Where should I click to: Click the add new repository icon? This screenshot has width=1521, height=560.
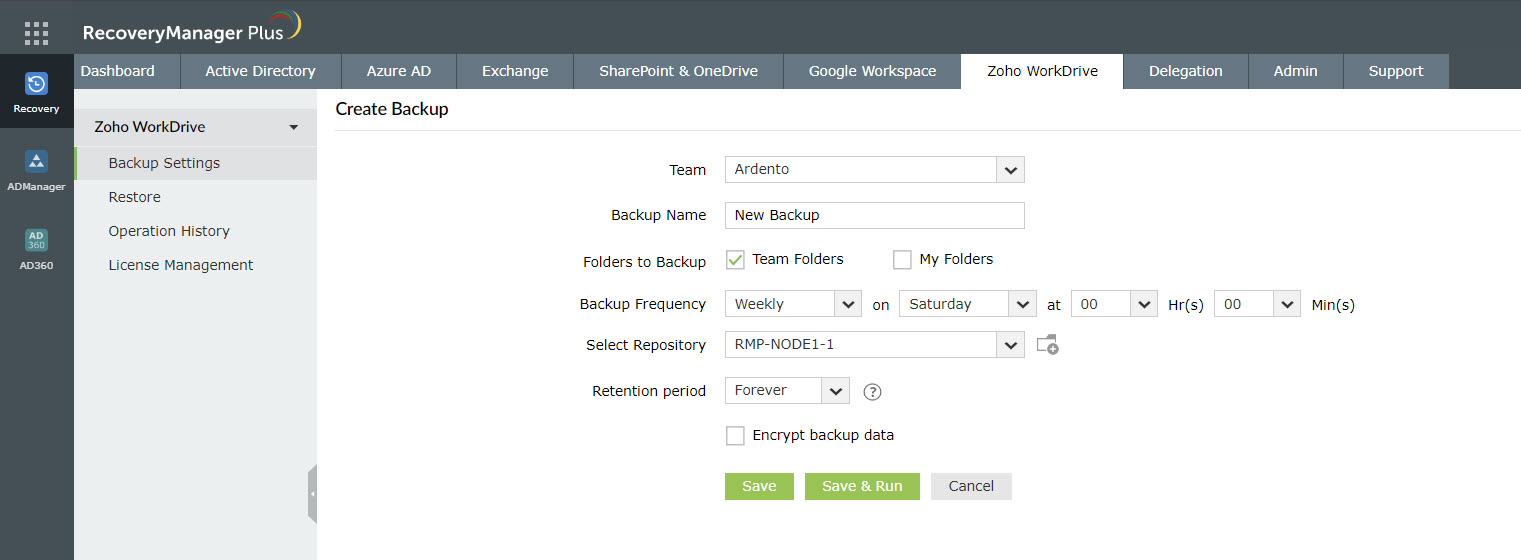(x=1047, y=345)
